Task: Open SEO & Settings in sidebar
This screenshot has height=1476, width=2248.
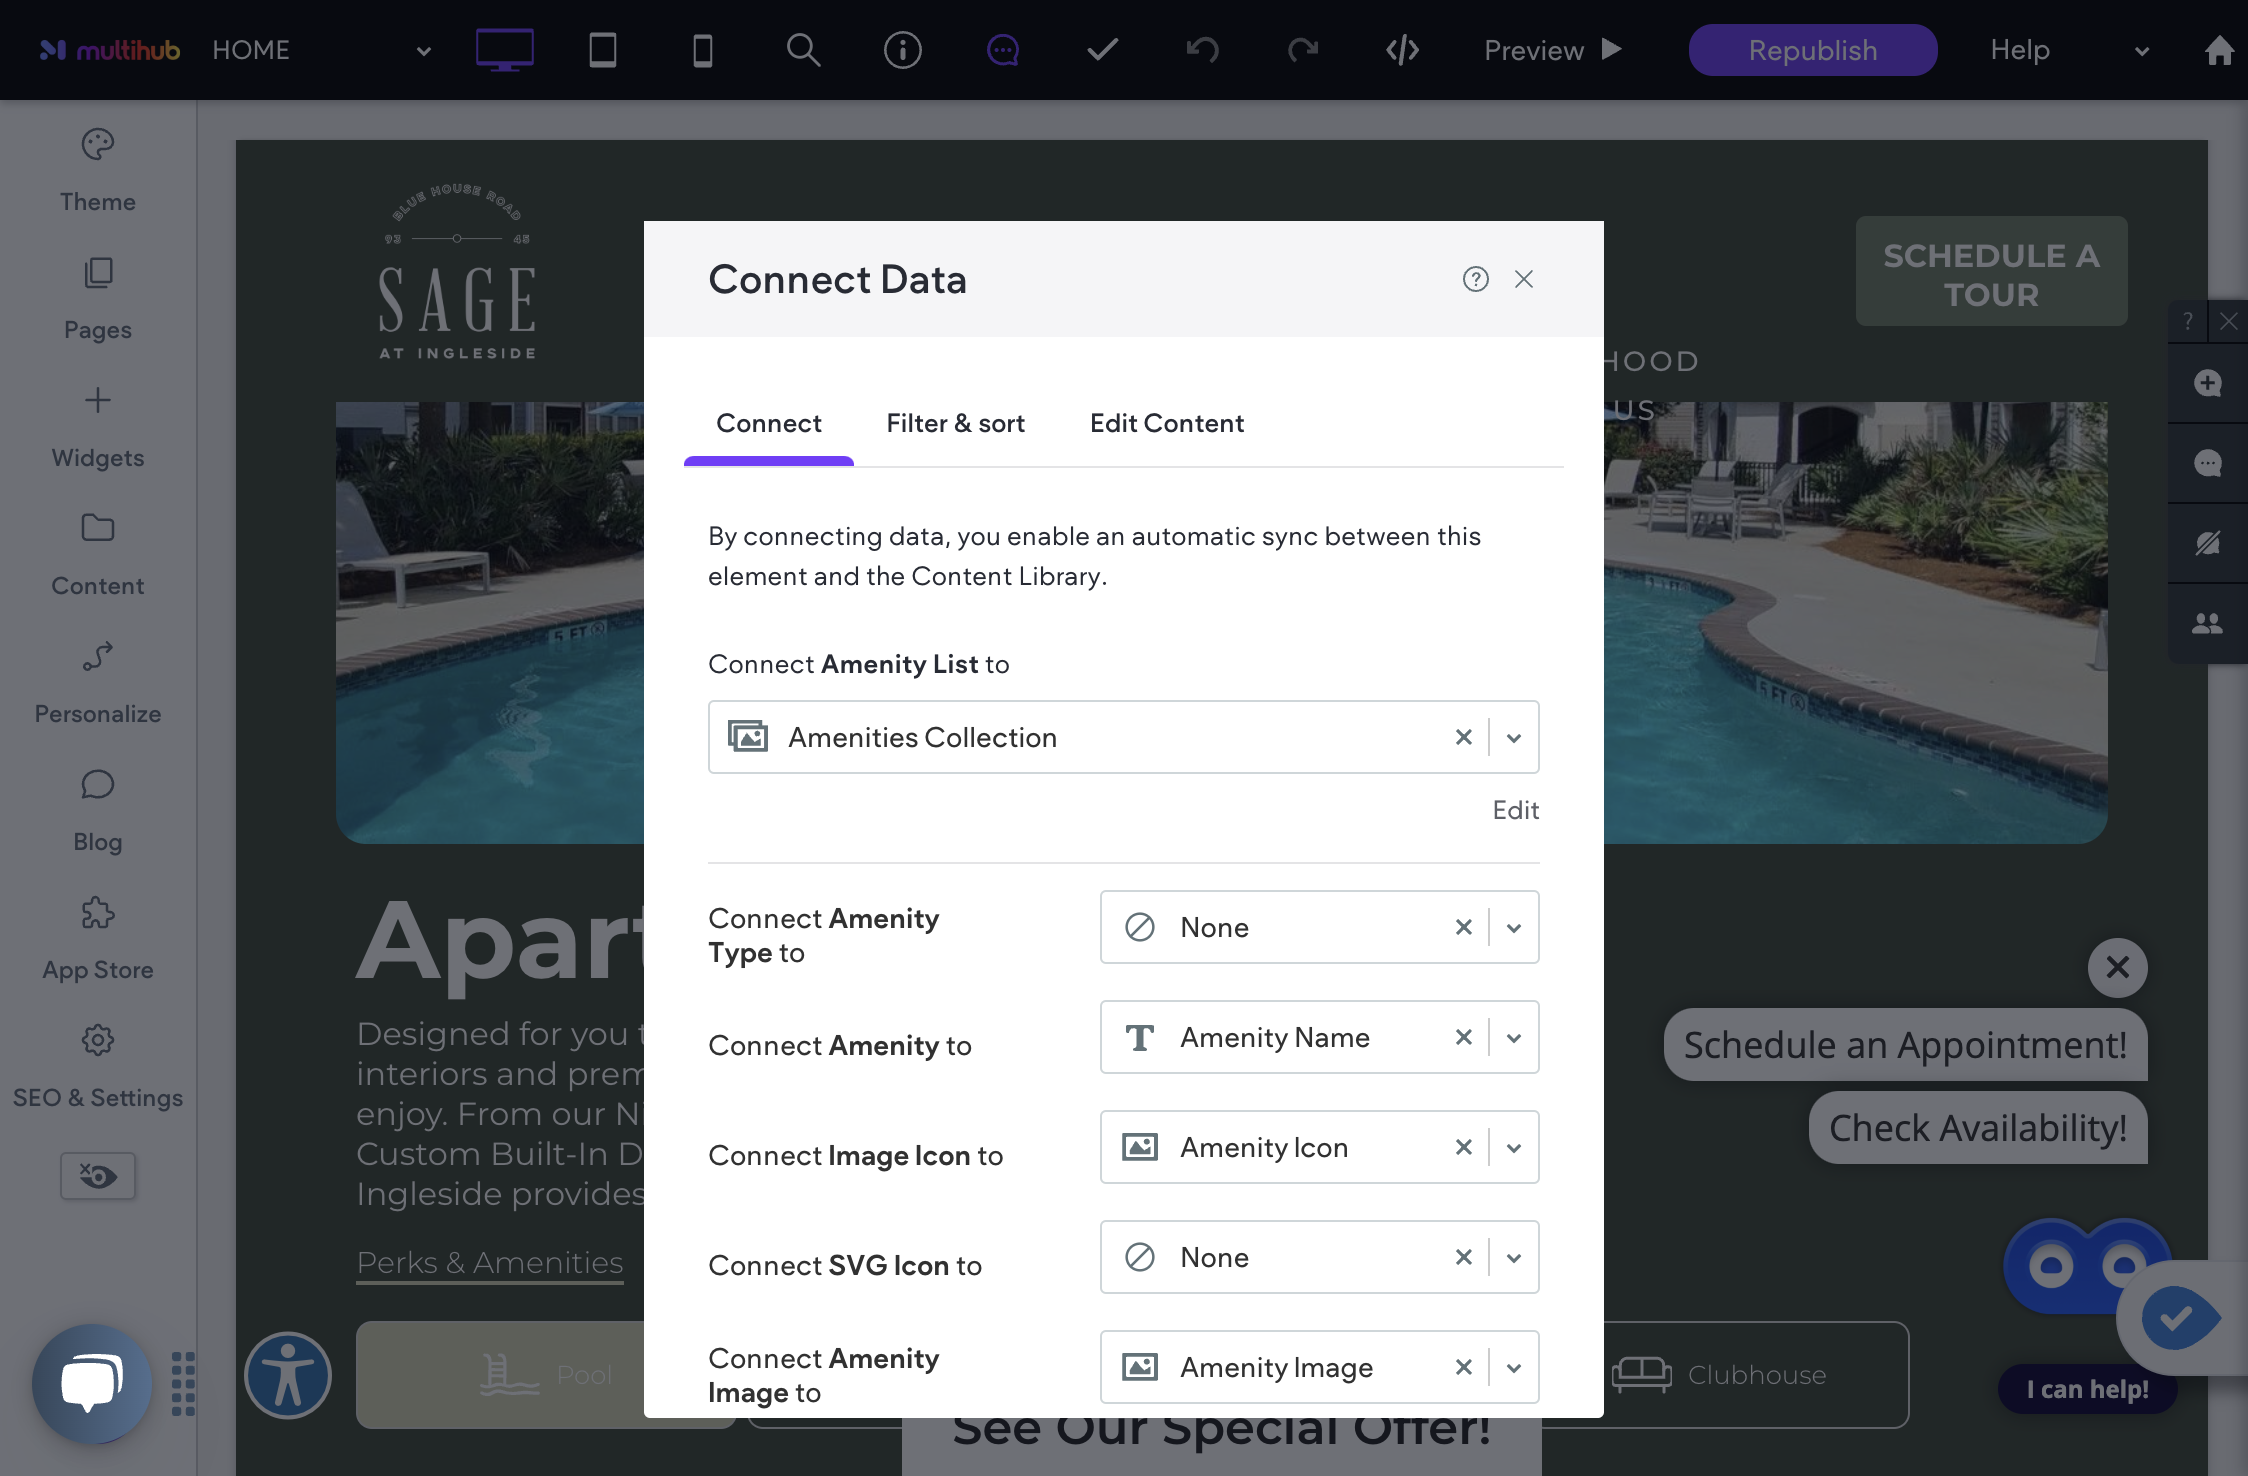Action: [x=98, y=1067]
